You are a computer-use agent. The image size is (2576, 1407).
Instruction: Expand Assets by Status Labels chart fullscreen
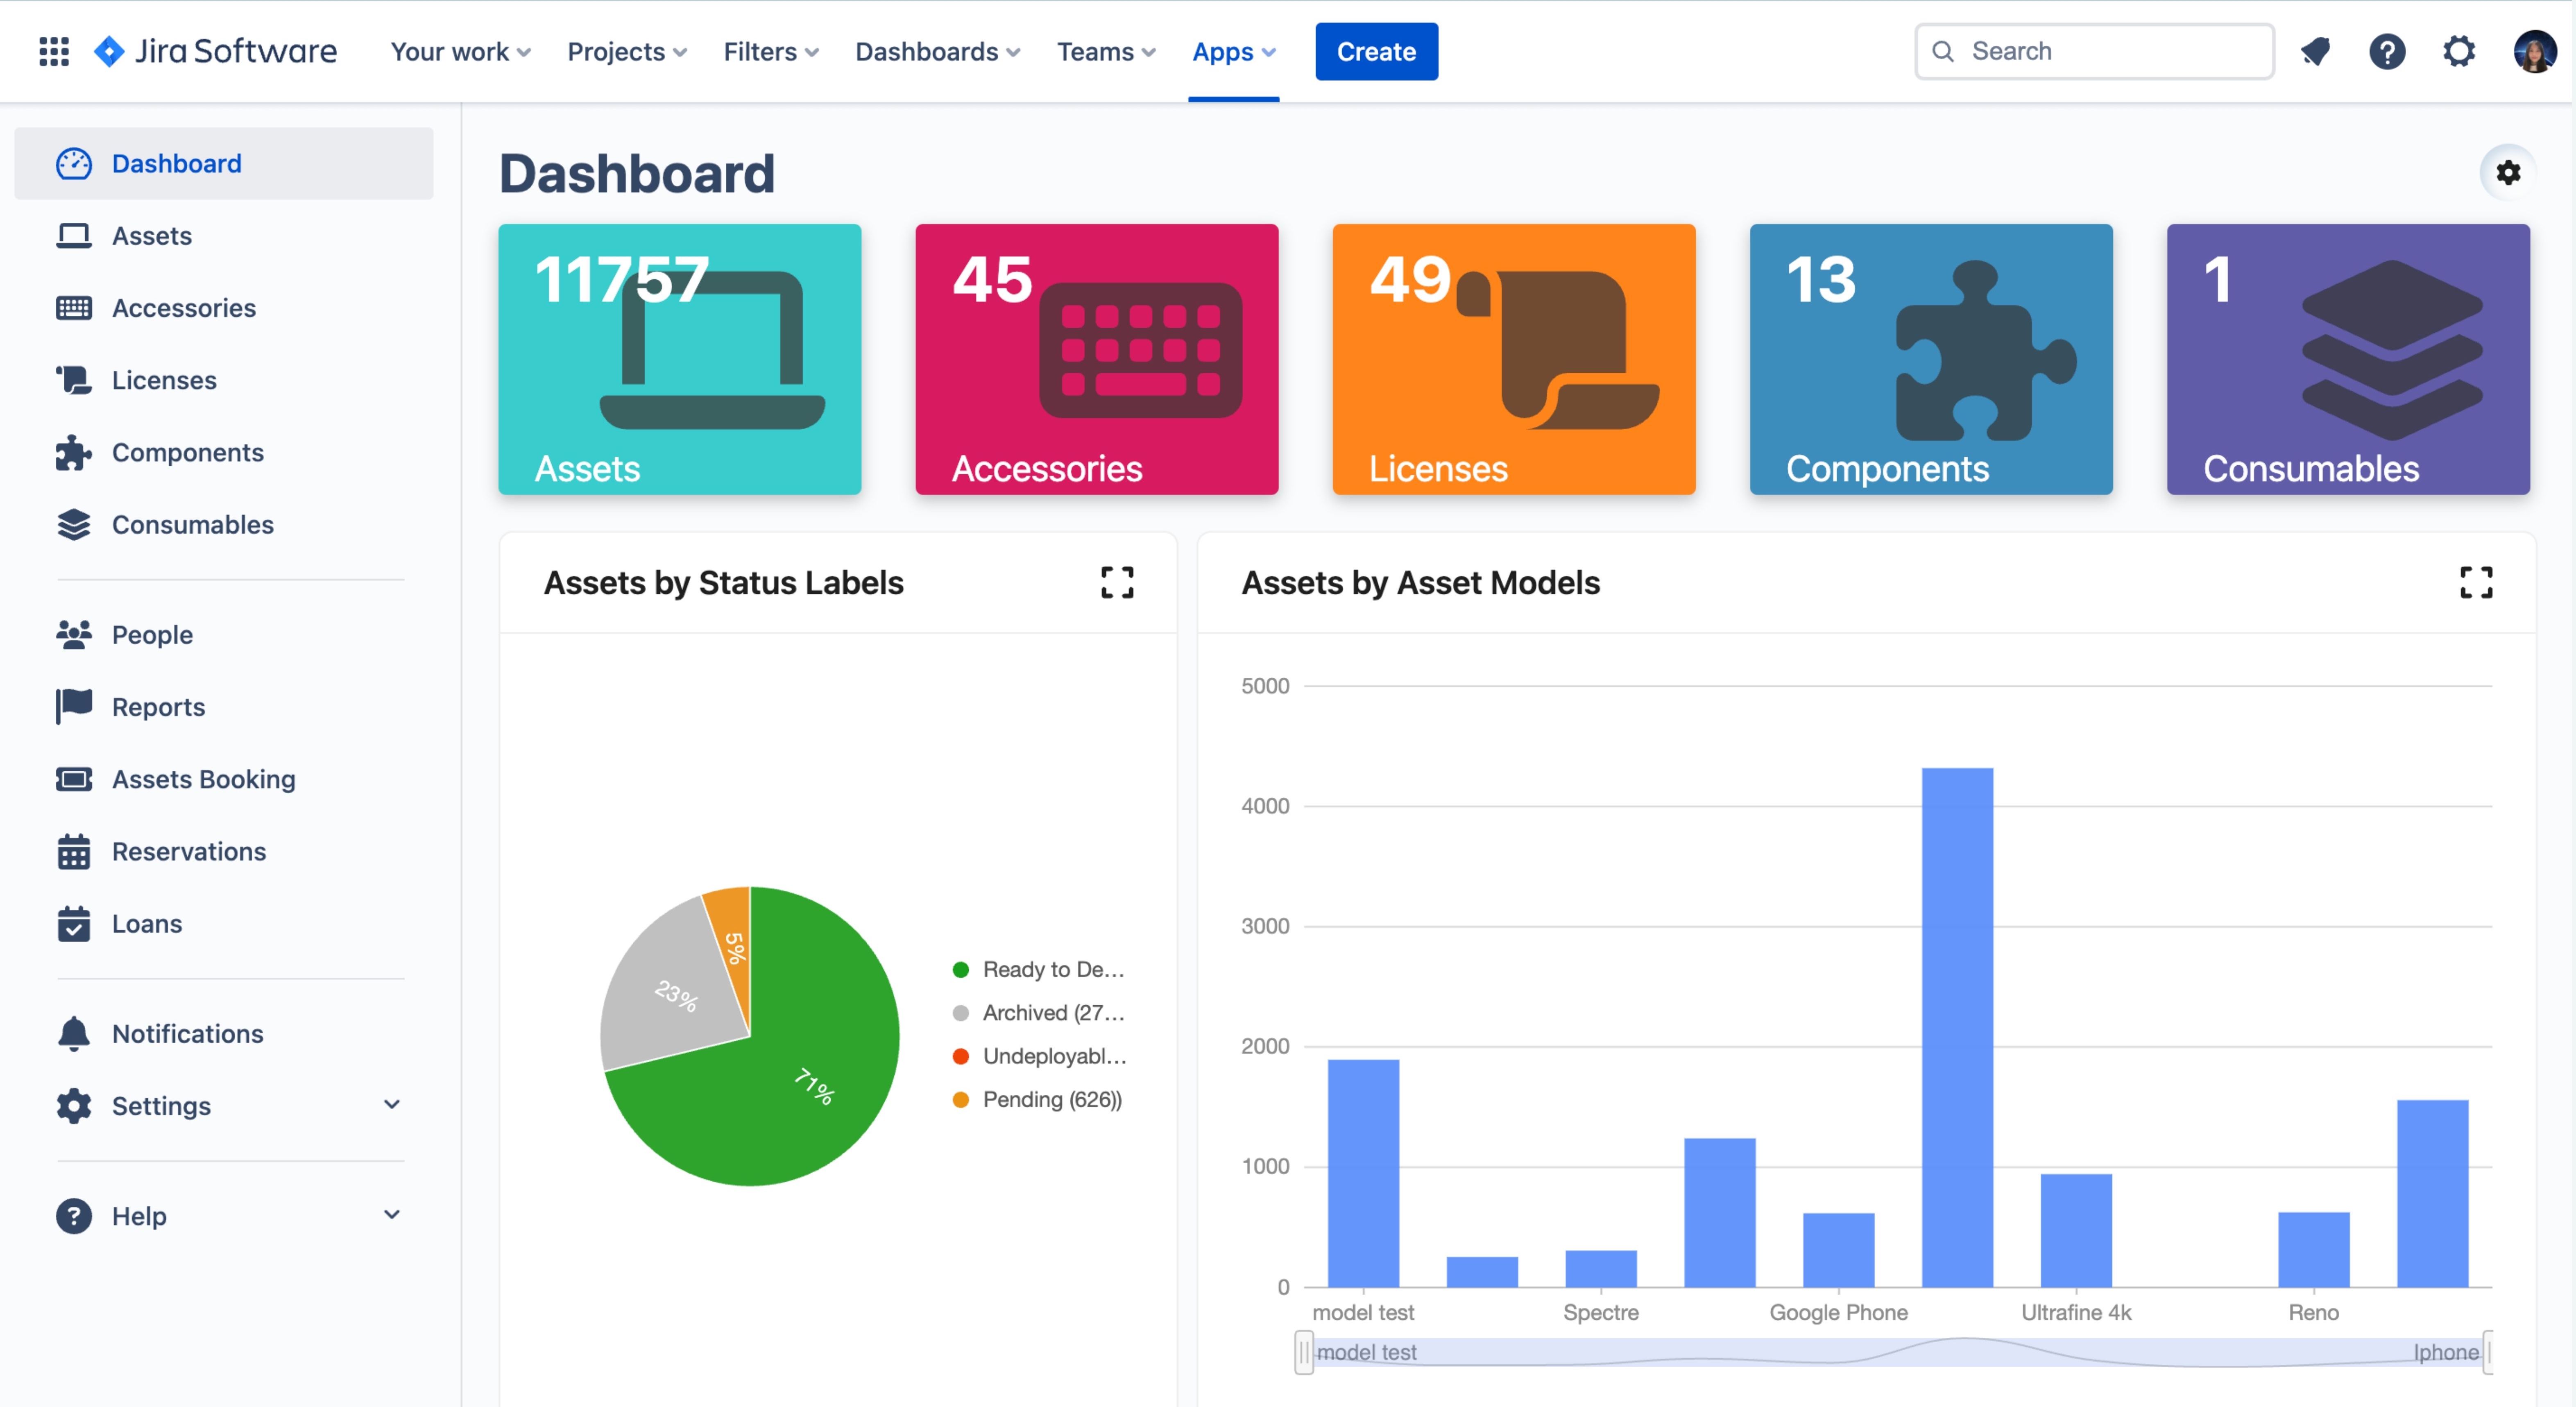[x=1117, y=582]
